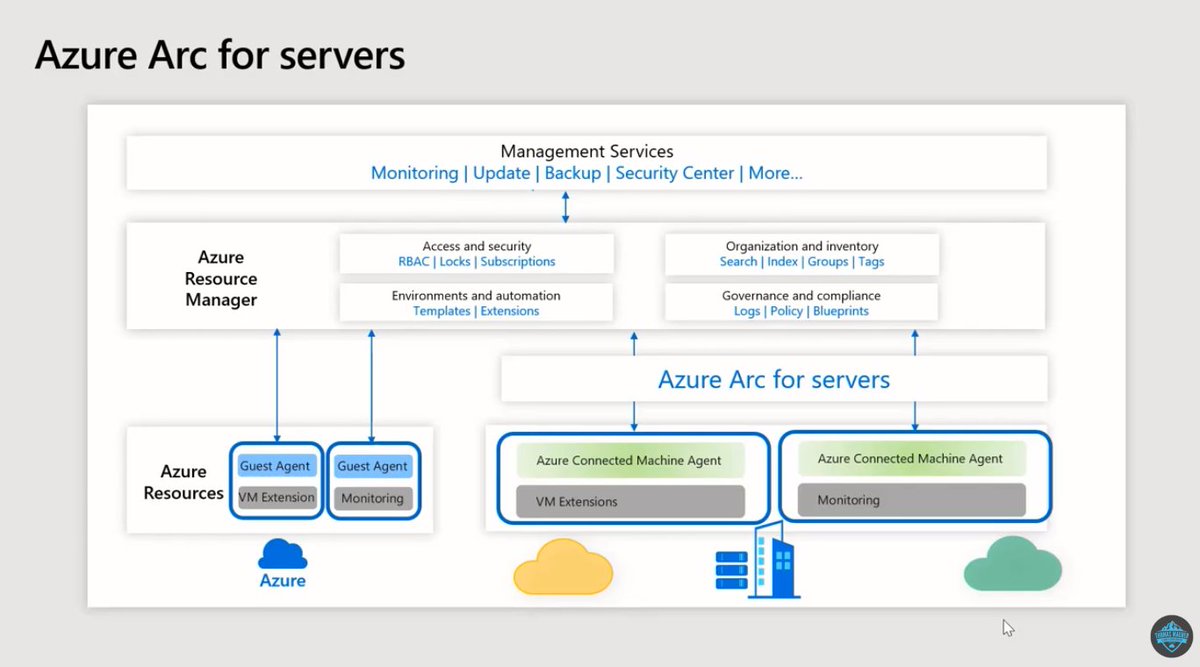Select the Index link
The width and height of the screenshot is (1200, 667).
click(782, 262)
